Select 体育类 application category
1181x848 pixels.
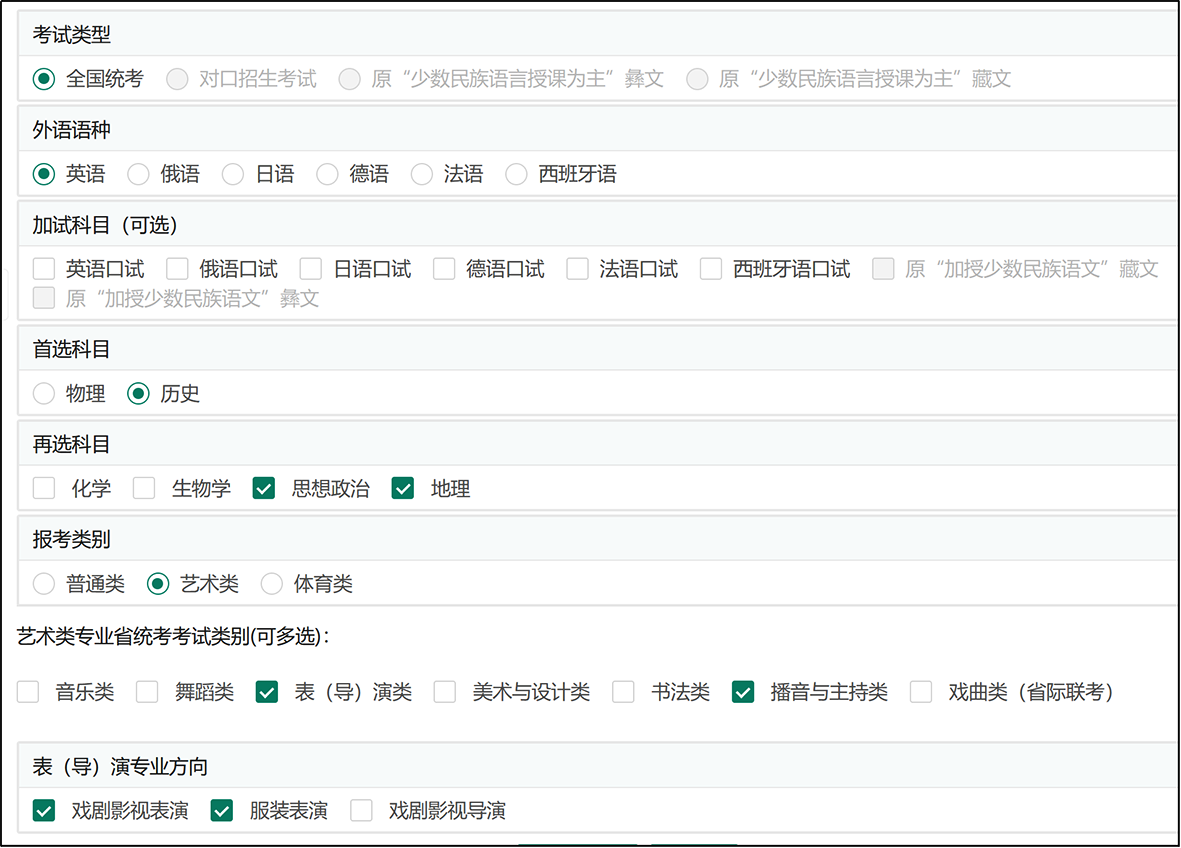(271, 584)
